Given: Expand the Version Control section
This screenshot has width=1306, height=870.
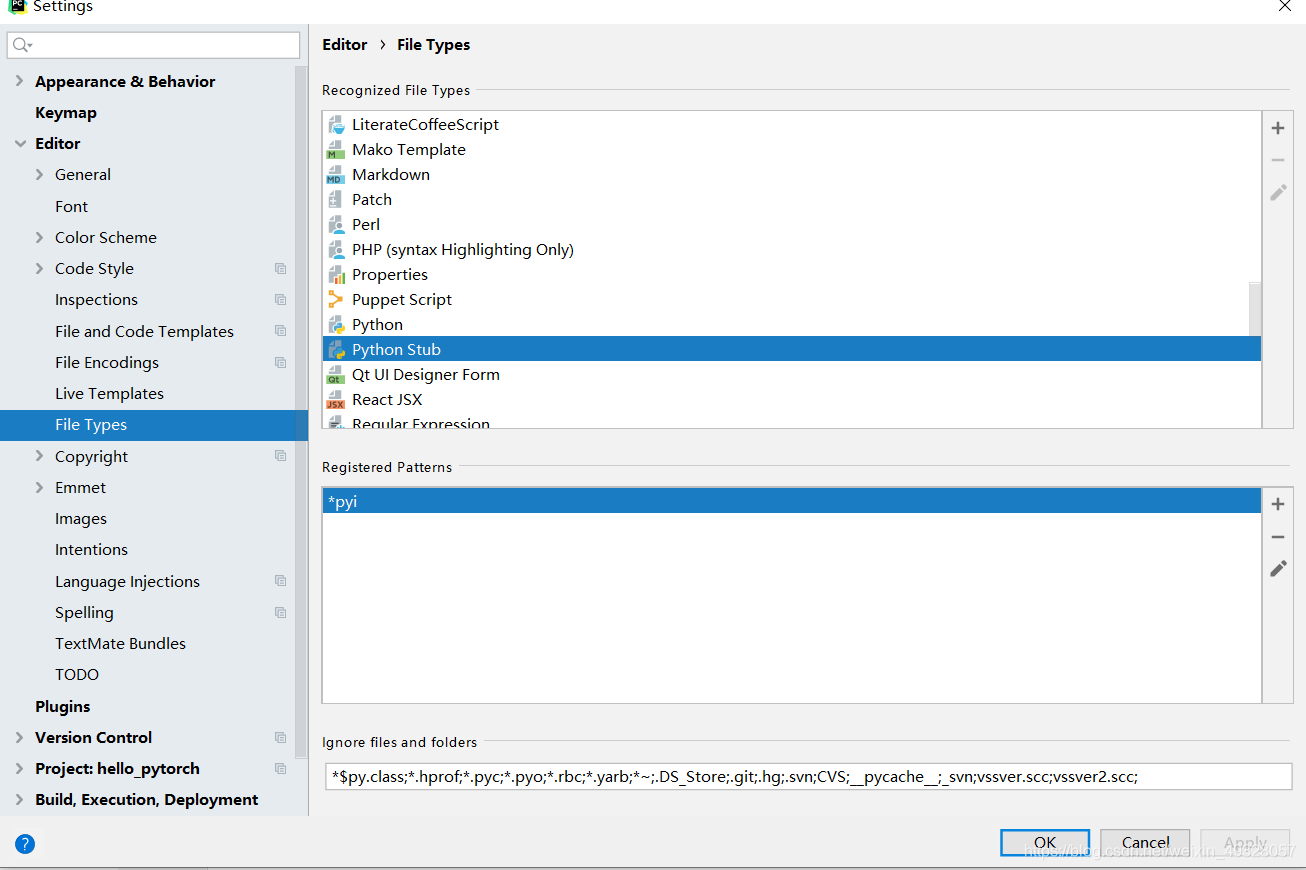Looking at the screenshot, I should pyautogui.click(x=20, y=738).
